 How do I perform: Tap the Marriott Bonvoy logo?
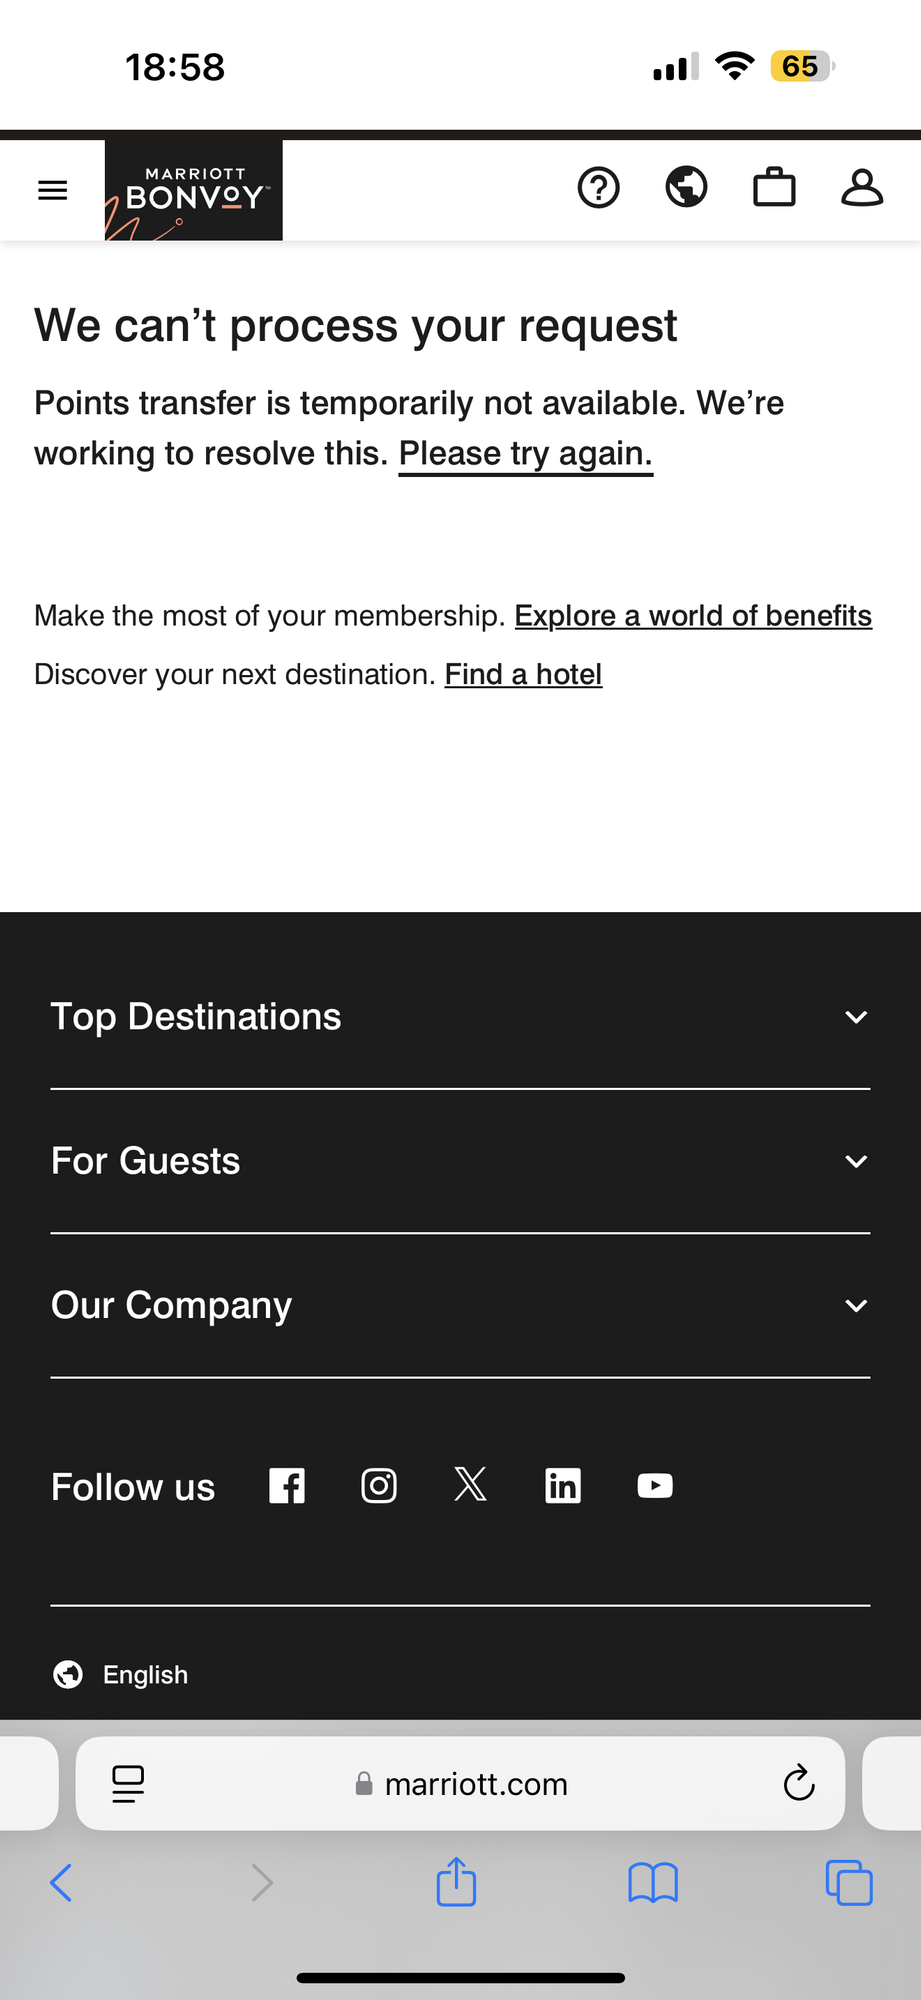pyautogui.click(x=194, y=190)
